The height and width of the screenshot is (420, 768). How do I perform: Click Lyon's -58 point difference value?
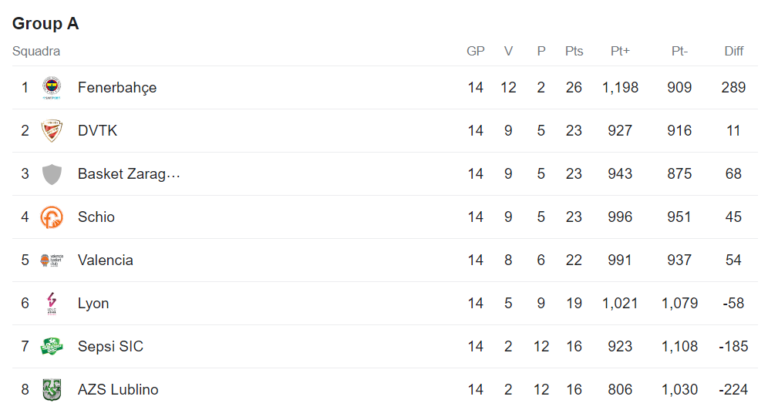[x=734, y=303]
